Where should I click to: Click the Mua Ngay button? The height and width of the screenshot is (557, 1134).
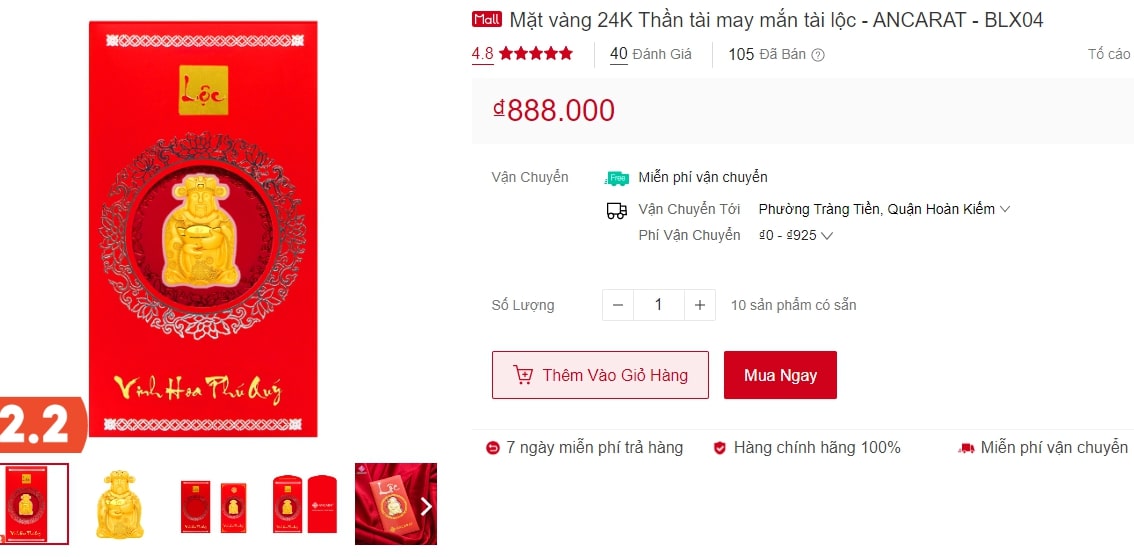click(780, 375)
